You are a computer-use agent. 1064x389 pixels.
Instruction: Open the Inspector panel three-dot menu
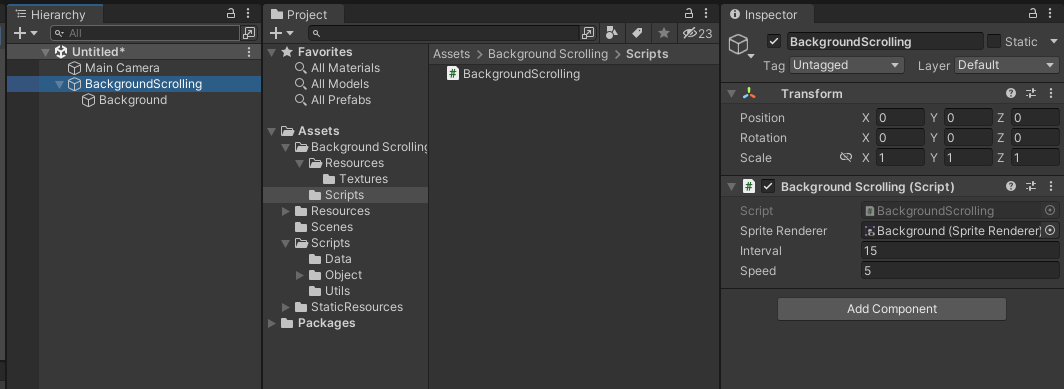1050,14
